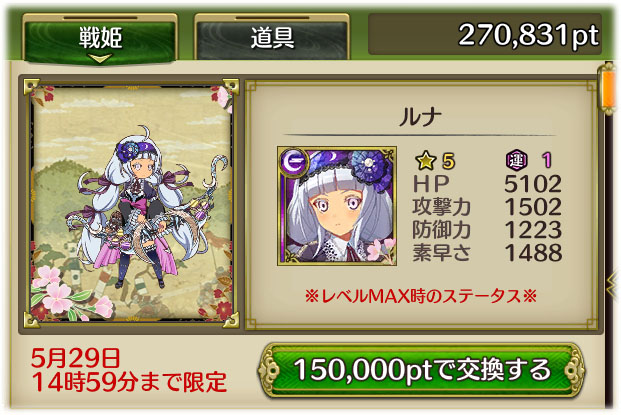Click the down arrow under 戦姫 tab

(99, 59)
